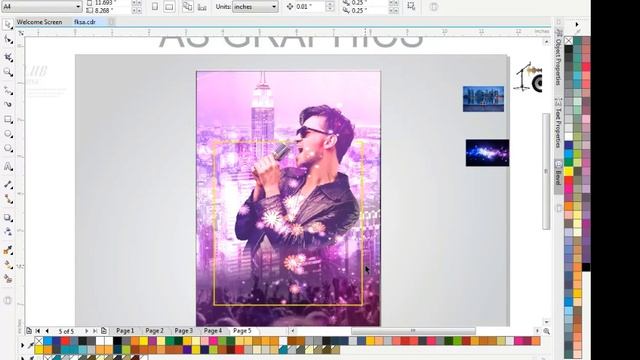The image size is (640, 360).
Task: Select the Freehand drawing tool
Action: (x=8, y=90)
